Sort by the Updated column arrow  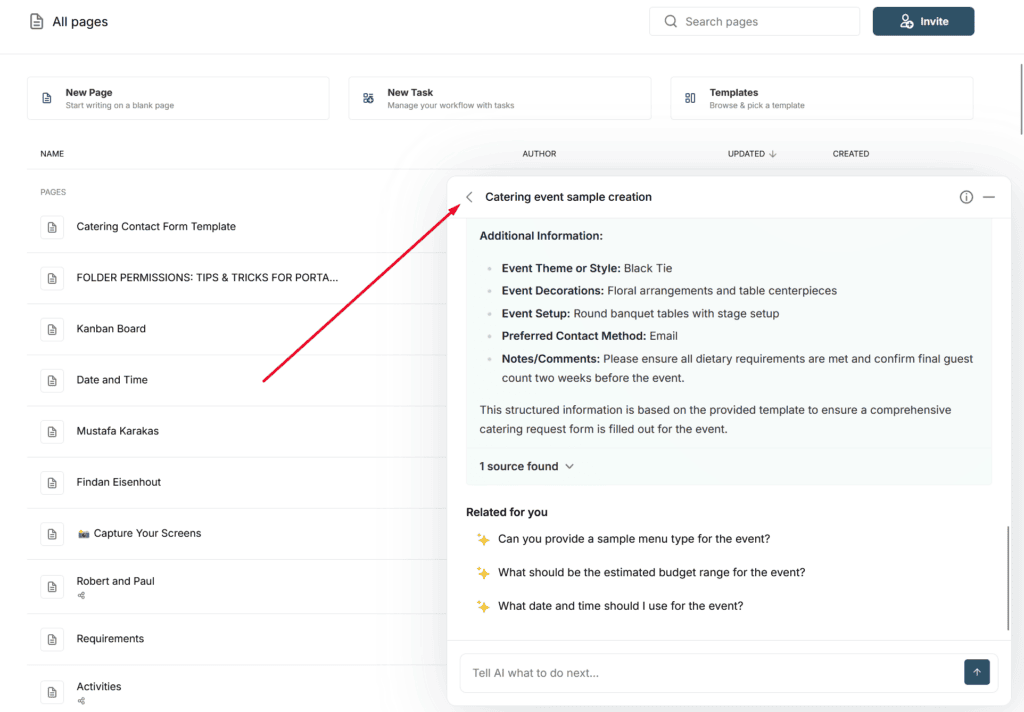tap(773, 154)
